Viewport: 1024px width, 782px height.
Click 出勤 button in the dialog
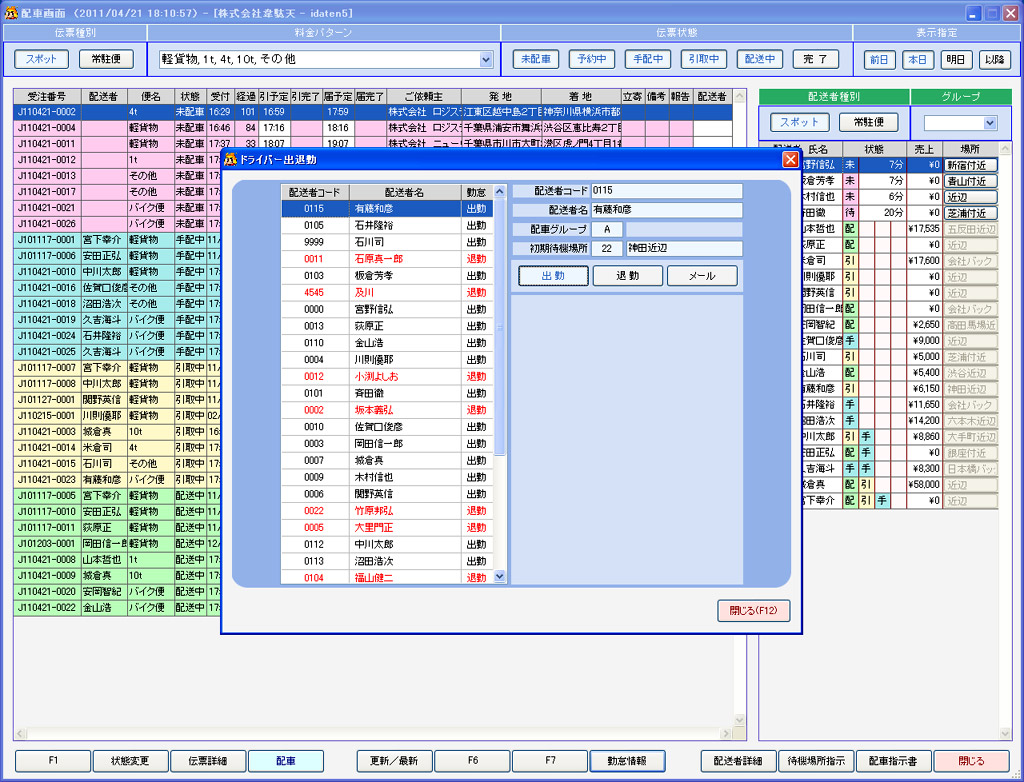point(553,276)
